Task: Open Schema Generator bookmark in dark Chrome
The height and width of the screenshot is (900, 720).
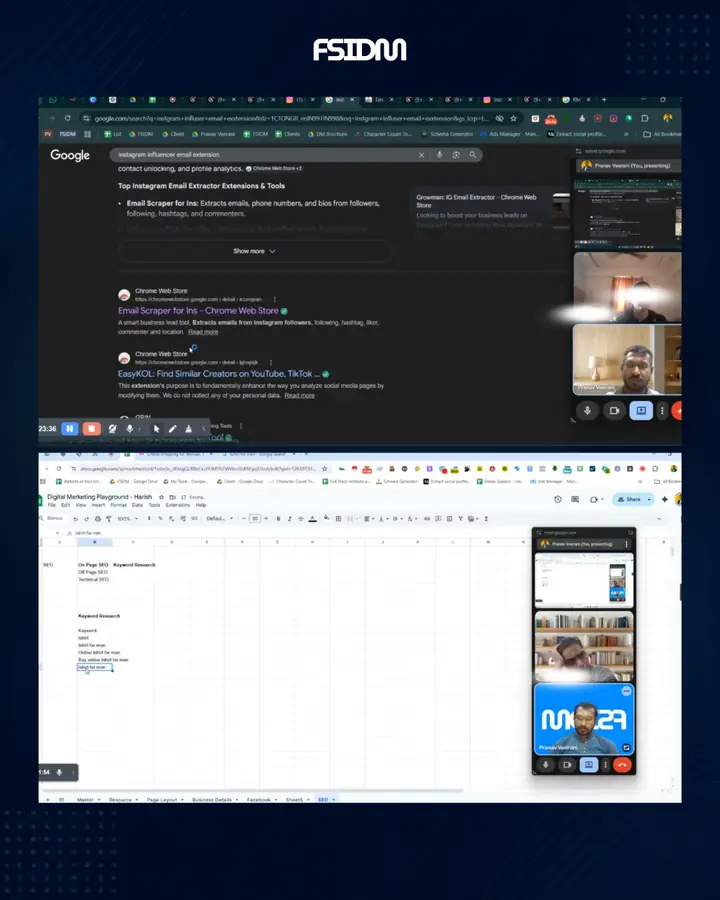Action: click(x=447, y=134)
